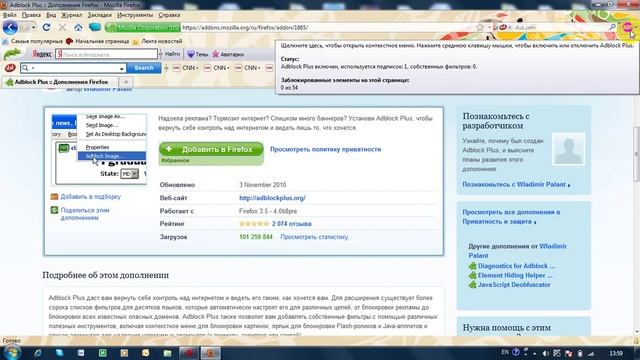Click the magnifier icon in Ask.com search box
640x360 pixels.
(612, 27)
